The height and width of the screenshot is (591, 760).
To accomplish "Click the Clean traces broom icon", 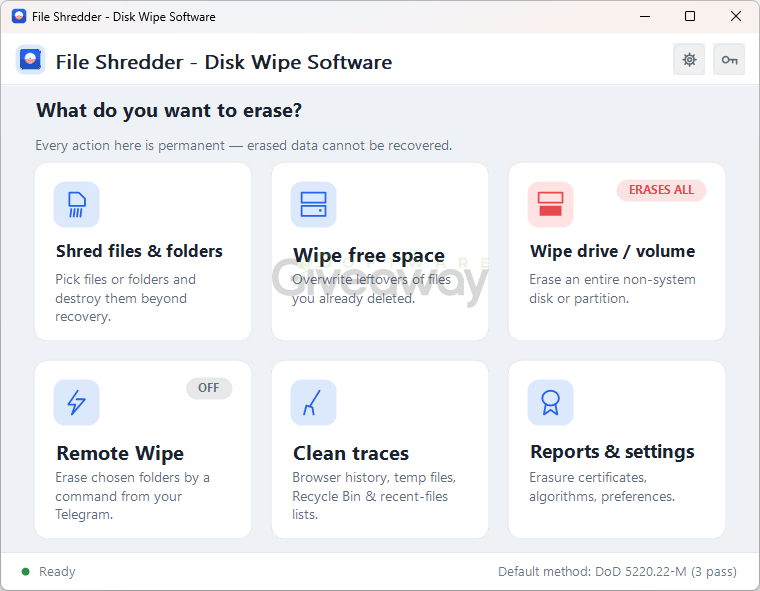I will (314, 402).
